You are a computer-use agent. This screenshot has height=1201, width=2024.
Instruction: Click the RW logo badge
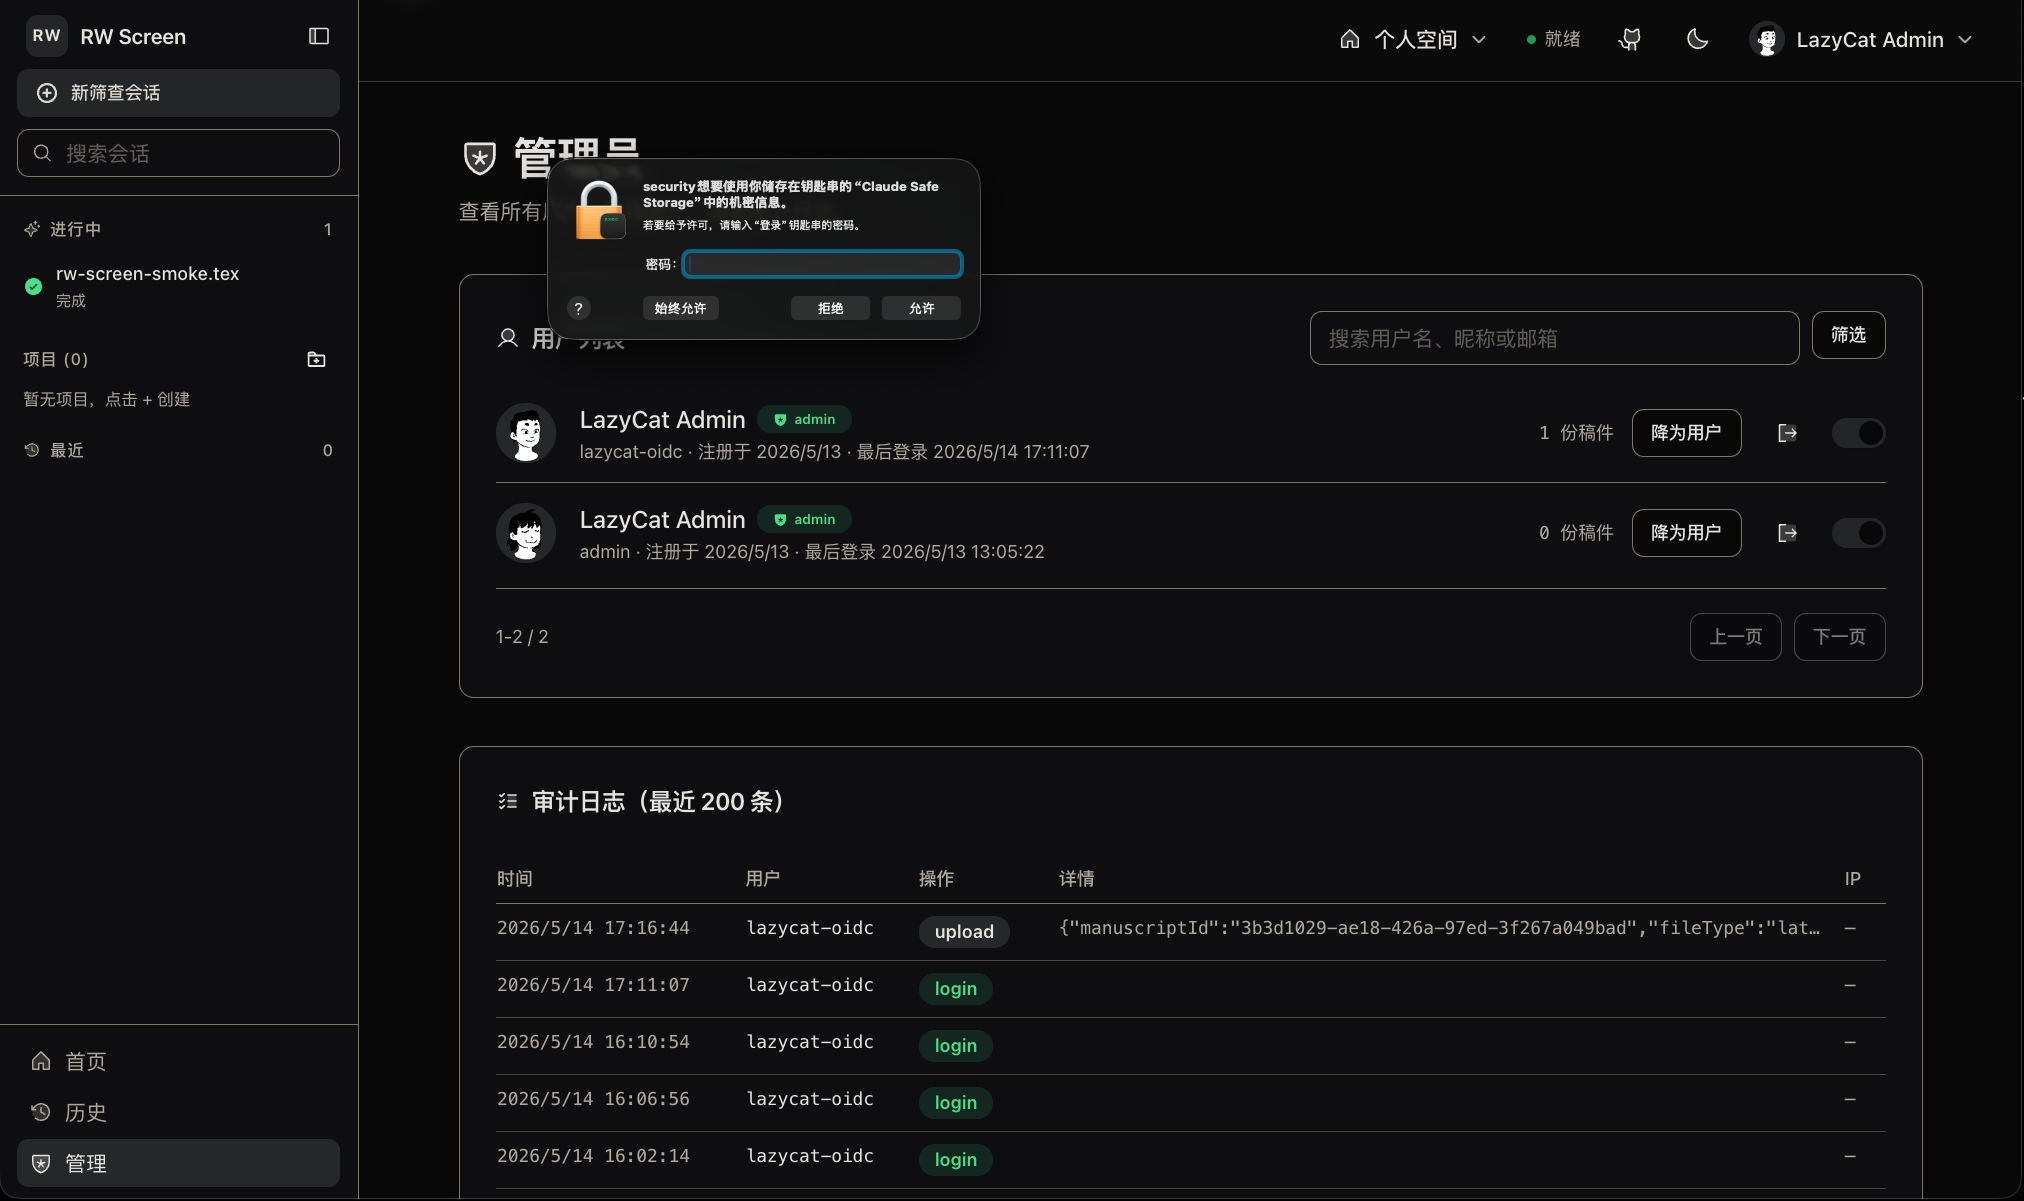[46, 36]
